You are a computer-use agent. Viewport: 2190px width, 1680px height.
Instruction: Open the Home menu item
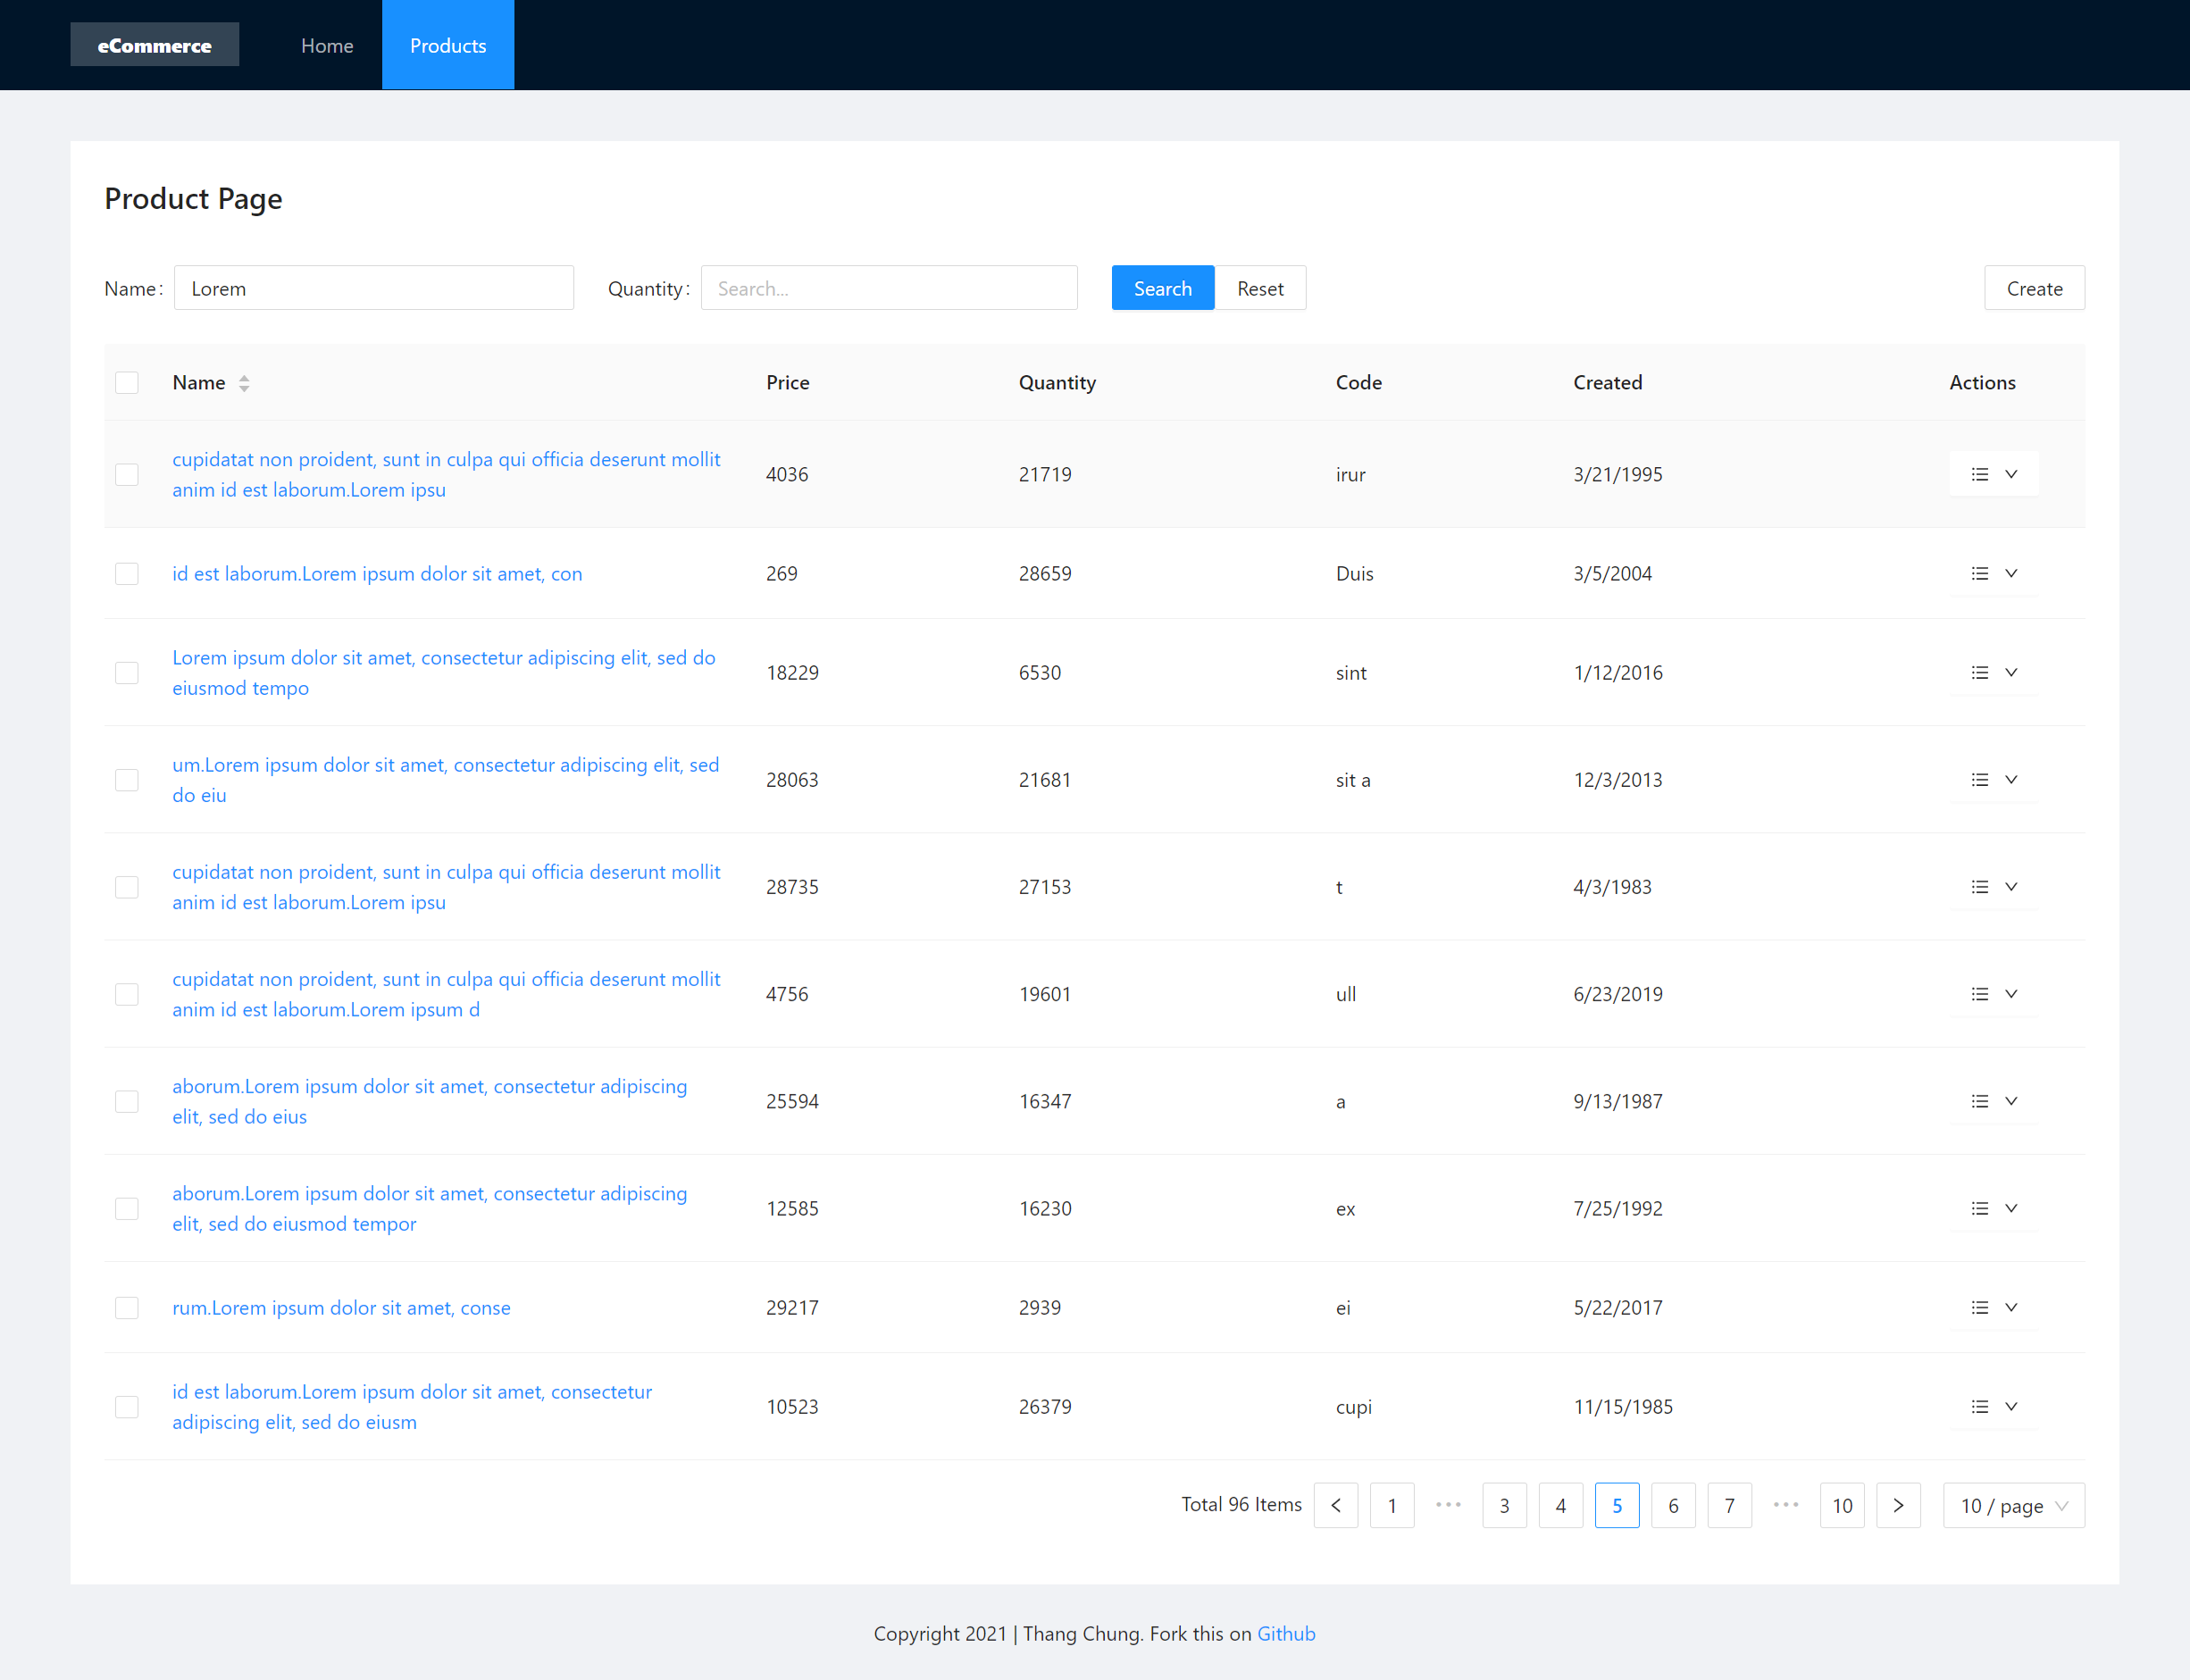327,45
